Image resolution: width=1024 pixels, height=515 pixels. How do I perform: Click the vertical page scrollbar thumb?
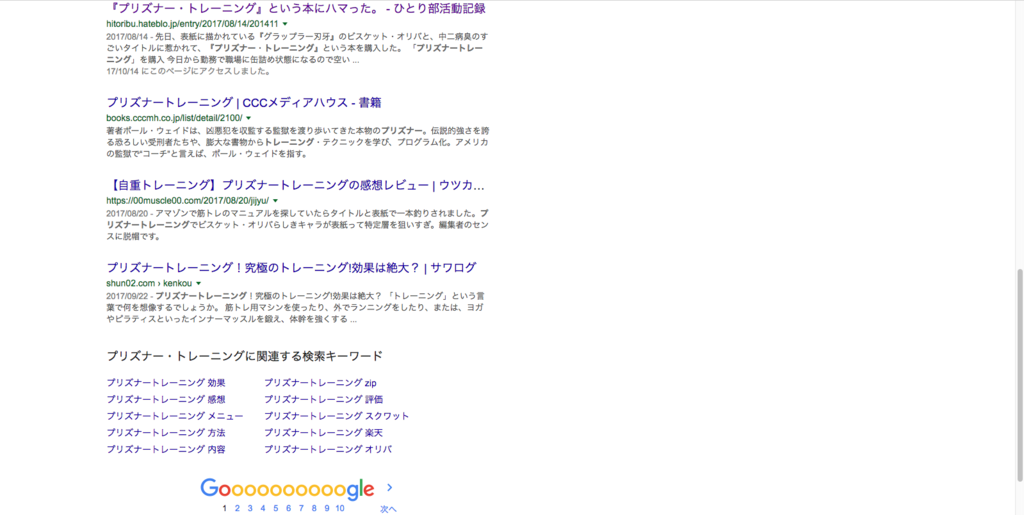[x=1020, y=374]
